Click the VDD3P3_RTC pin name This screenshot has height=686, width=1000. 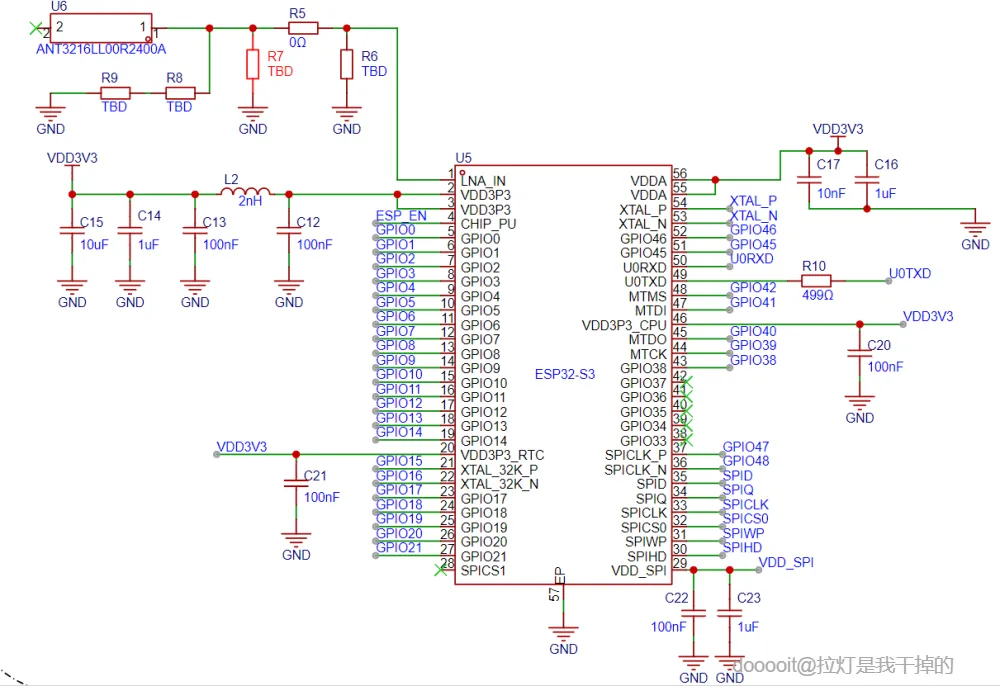tap(503, 455)
